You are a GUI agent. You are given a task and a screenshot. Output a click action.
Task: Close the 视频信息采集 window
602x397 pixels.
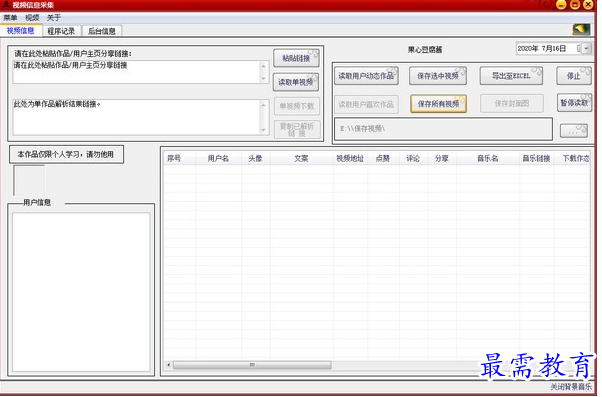pos(588,5)
